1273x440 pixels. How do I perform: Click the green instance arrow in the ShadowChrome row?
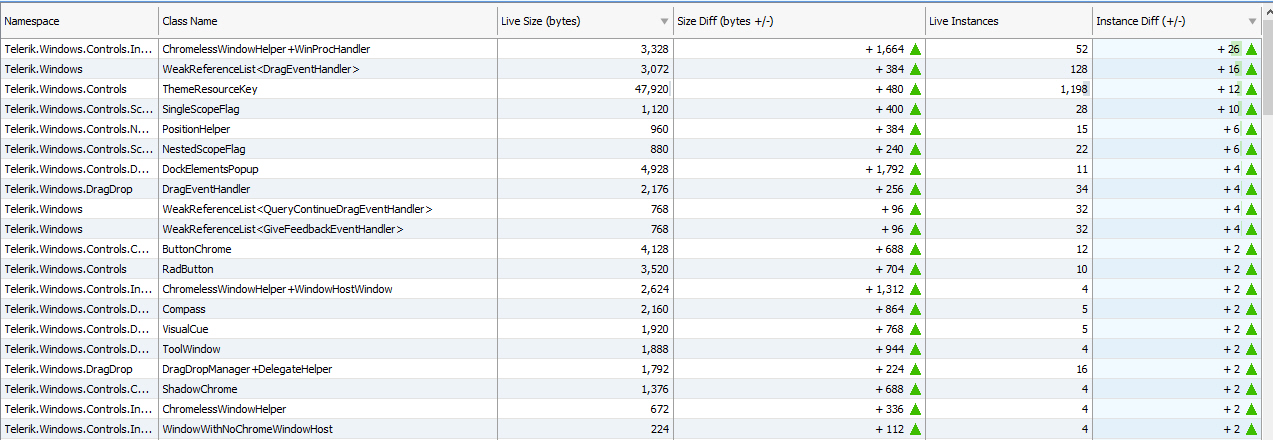click(x=1251, y=389)
